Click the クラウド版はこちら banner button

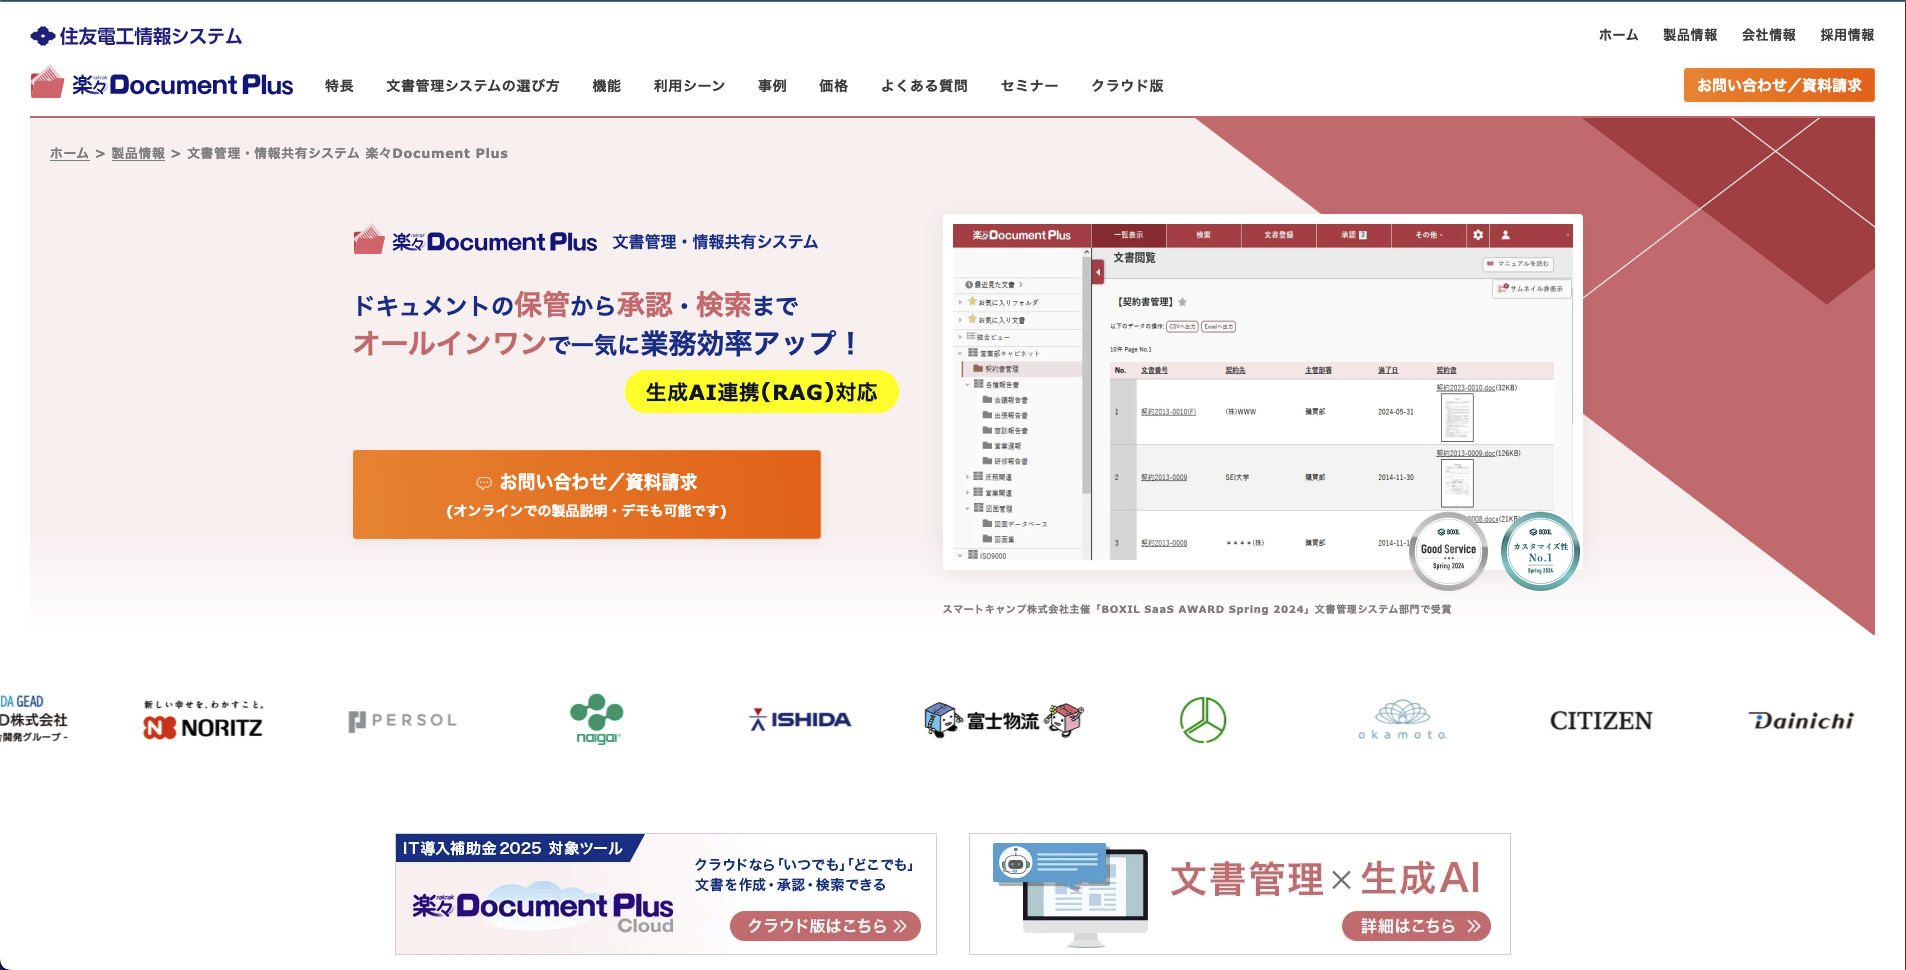coord(825,926)
